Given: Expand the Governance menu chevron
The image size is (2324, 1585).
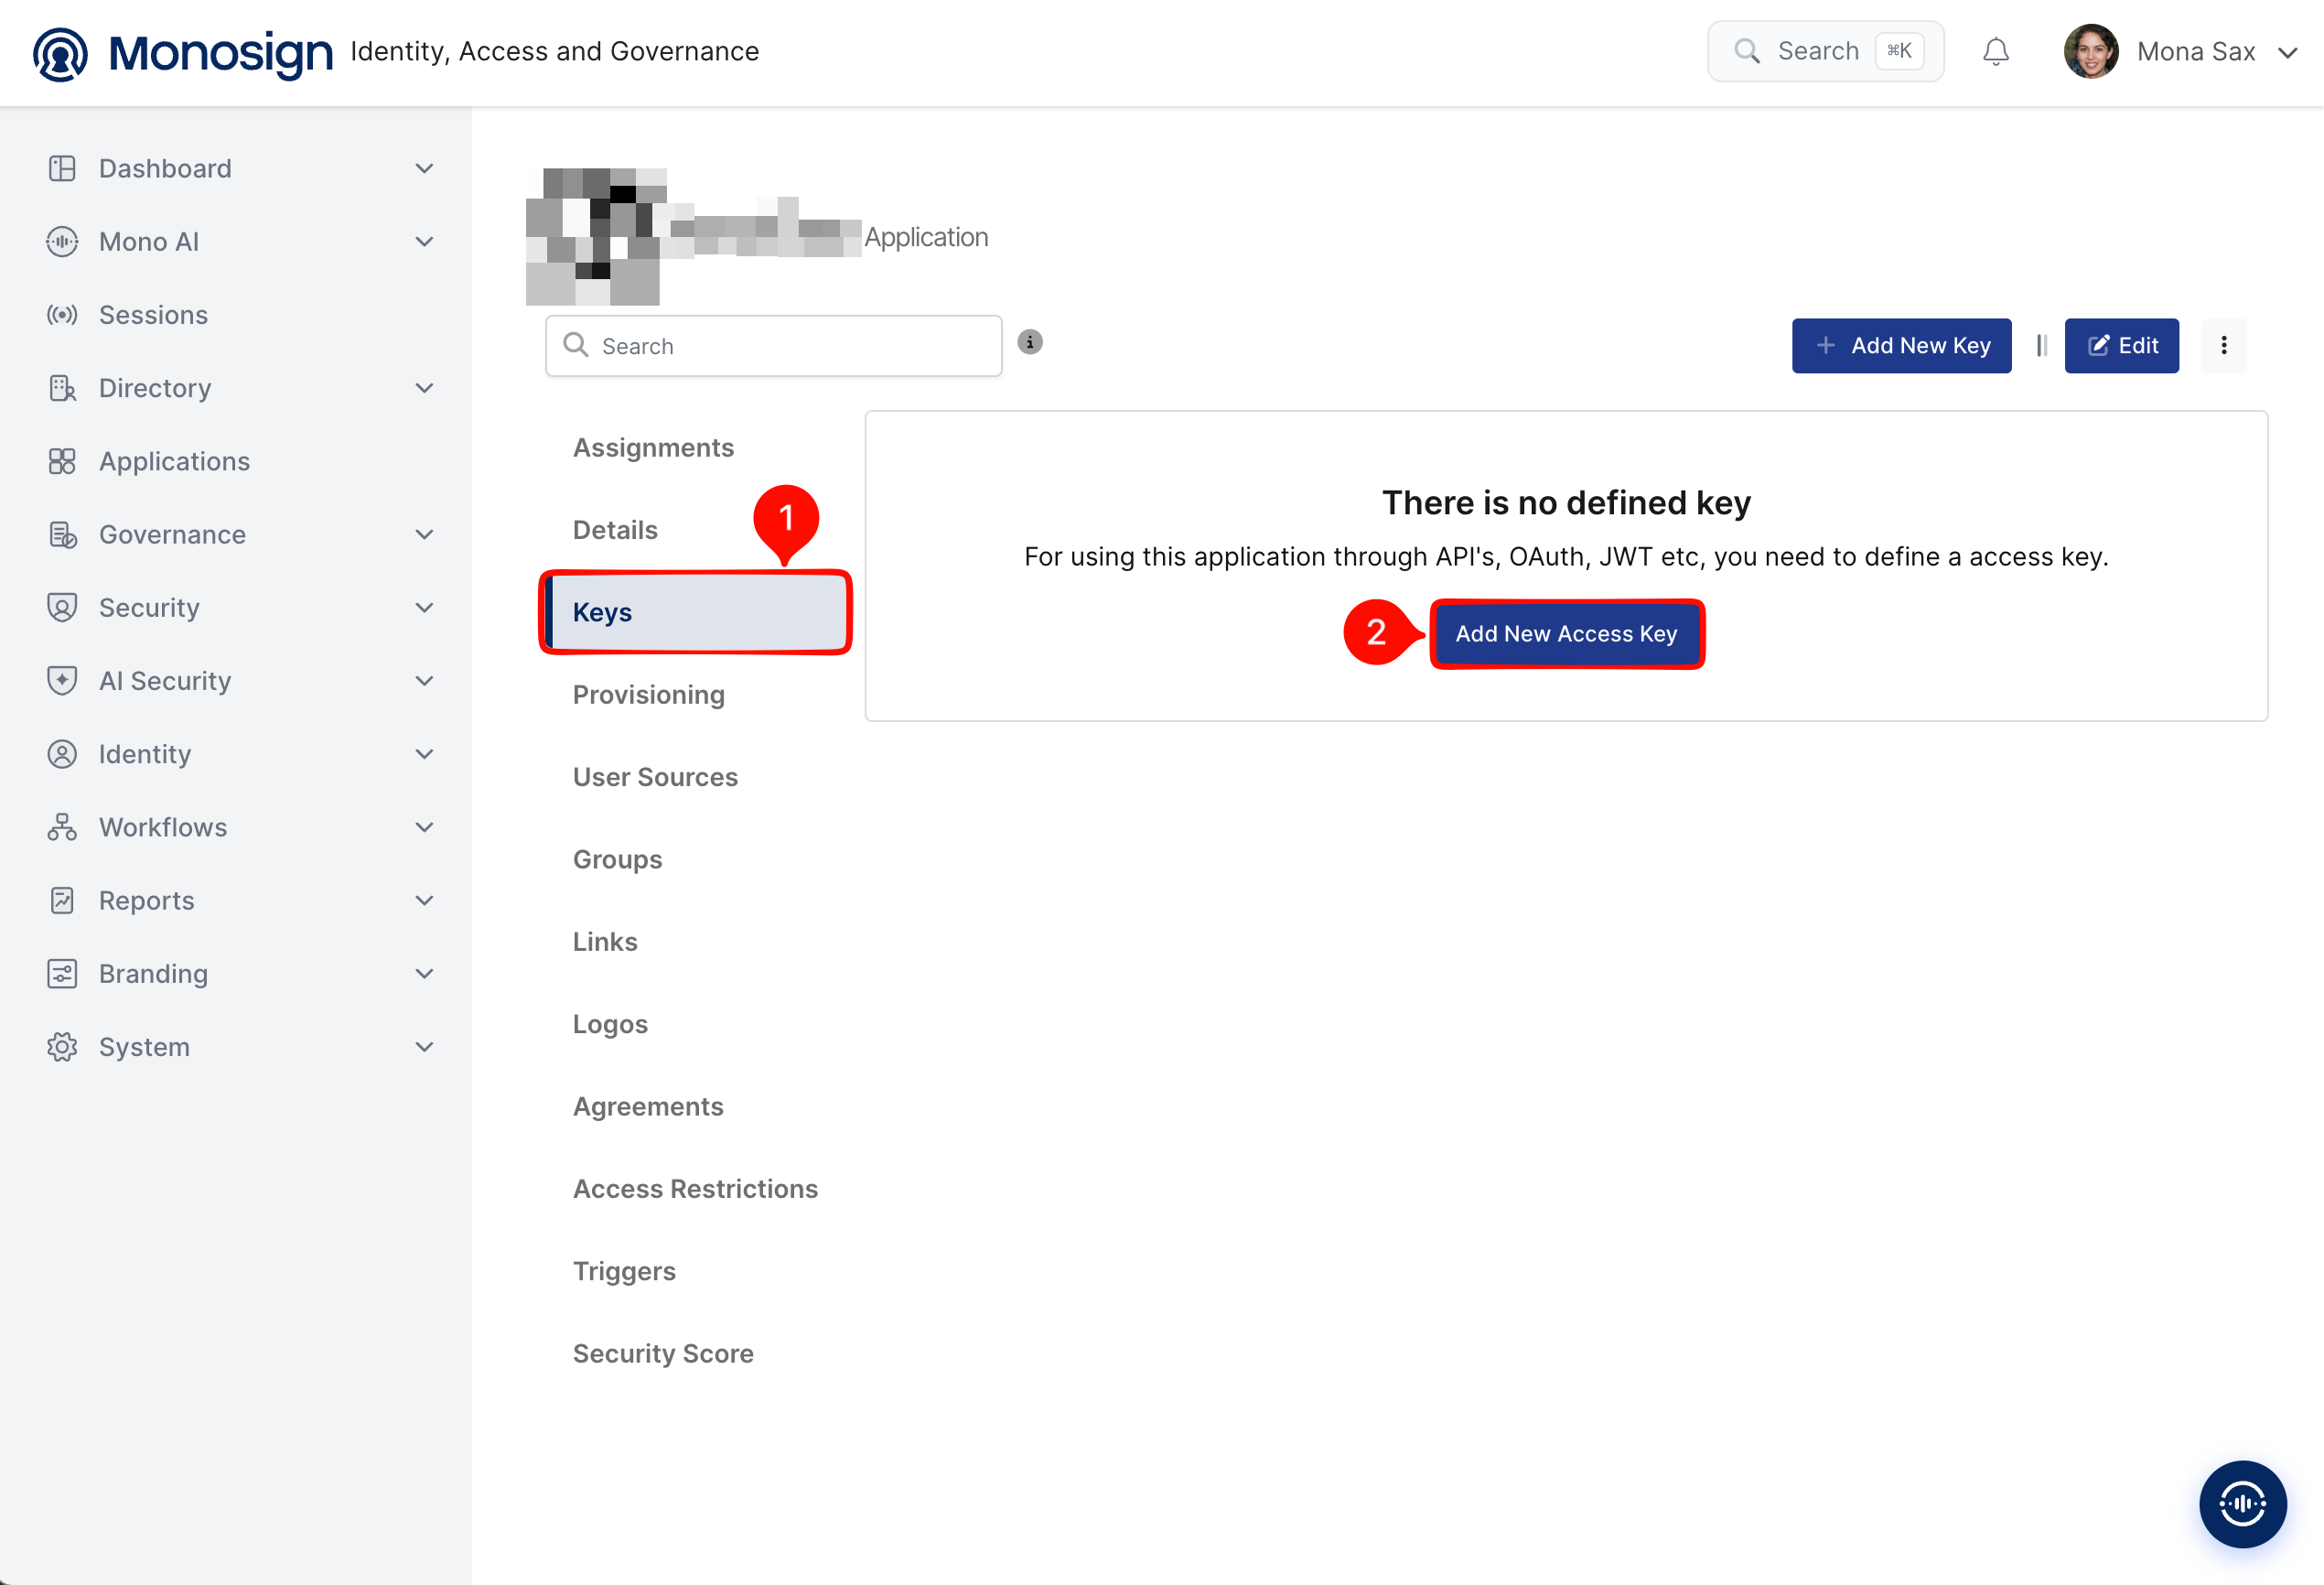Looking at the screenshot, I should point(424,534).
